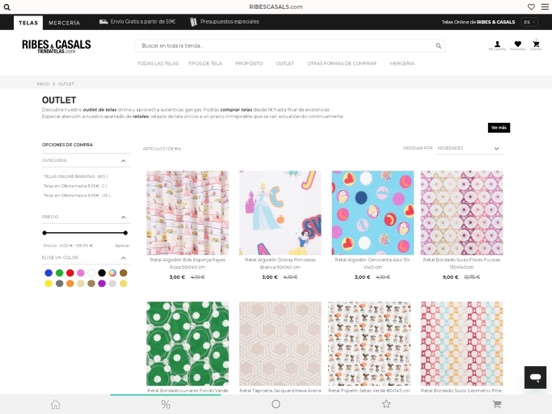Filter by Telas en Oferta hasta 6,95€
This screenshot has width=552, height=414.
tap(77, 195)
